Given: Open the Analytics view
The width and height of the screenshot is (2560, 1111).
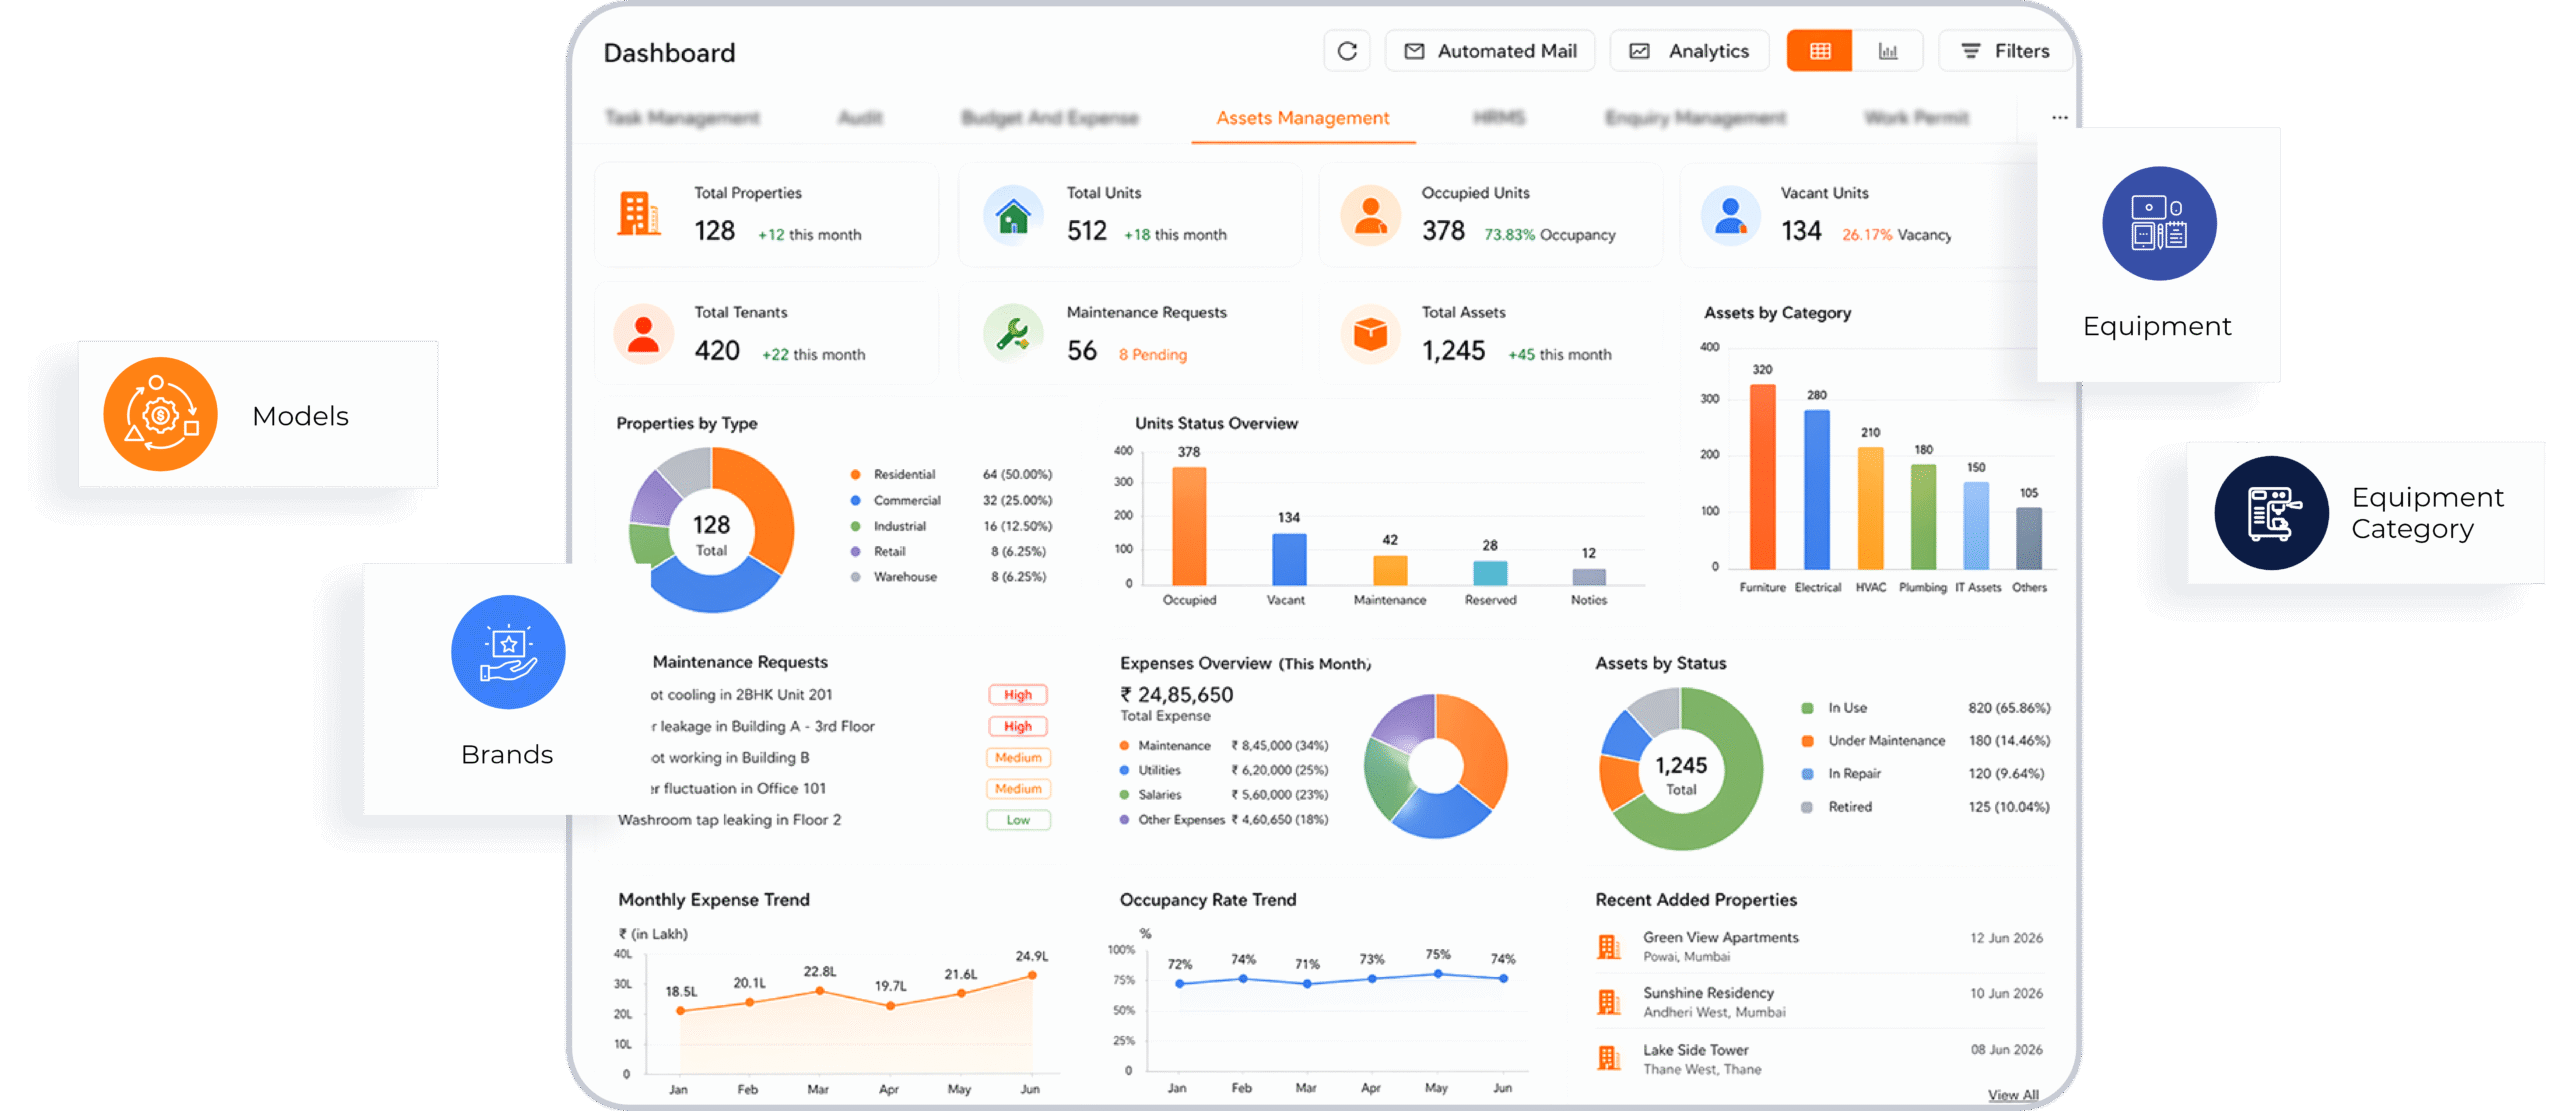Looking at the screenshot, I should (x=1689, y=51).
